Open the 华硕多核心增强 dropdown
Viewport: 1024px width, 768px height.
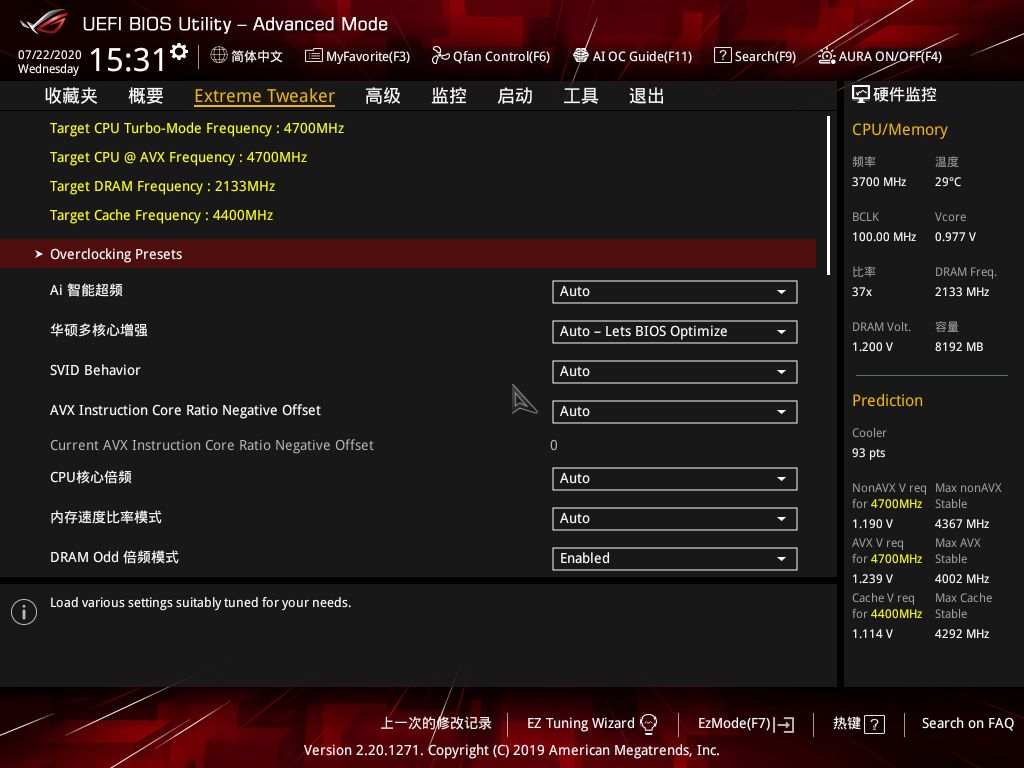click(674, 332)
